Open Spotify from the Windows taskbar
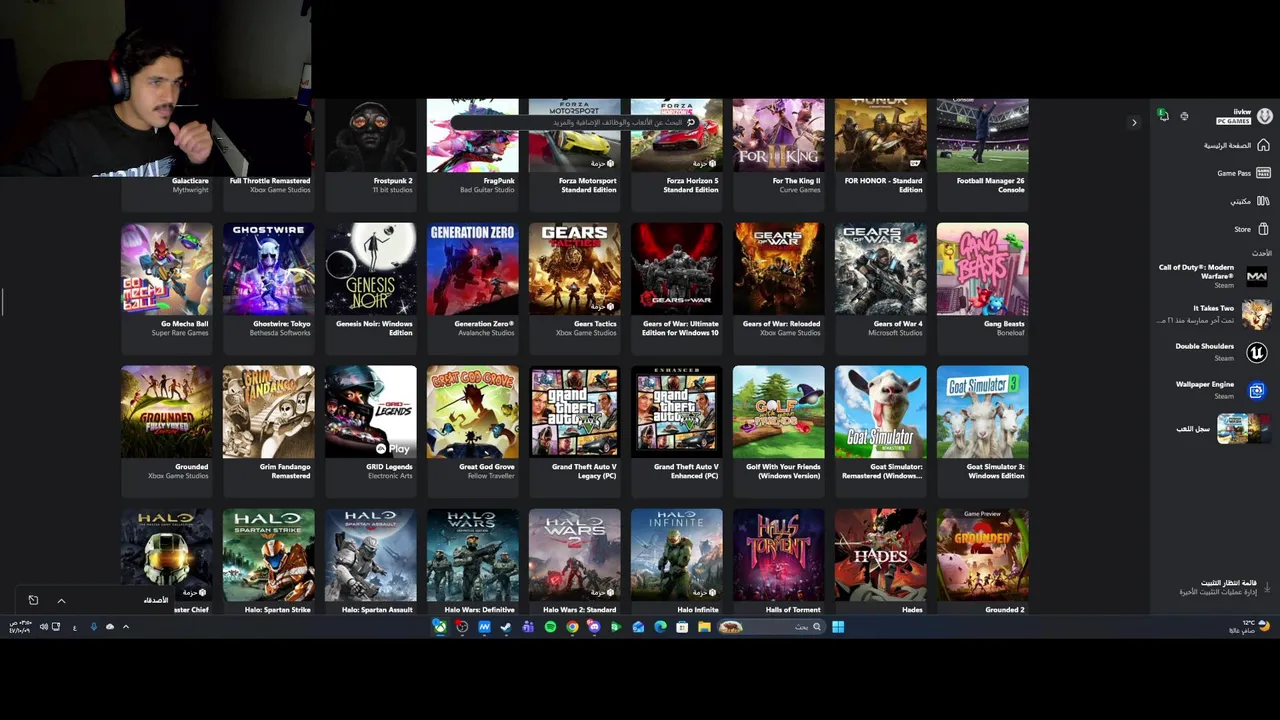1280x720 pixels. [550, 627]
